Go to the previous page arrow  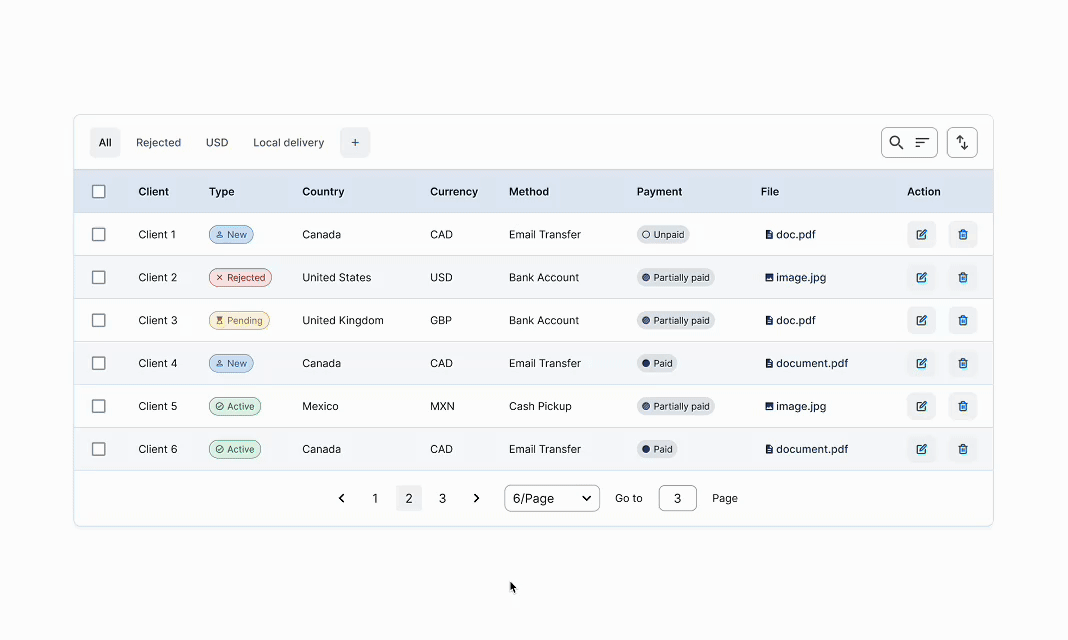pyautogui.click(x=341, y=498)
